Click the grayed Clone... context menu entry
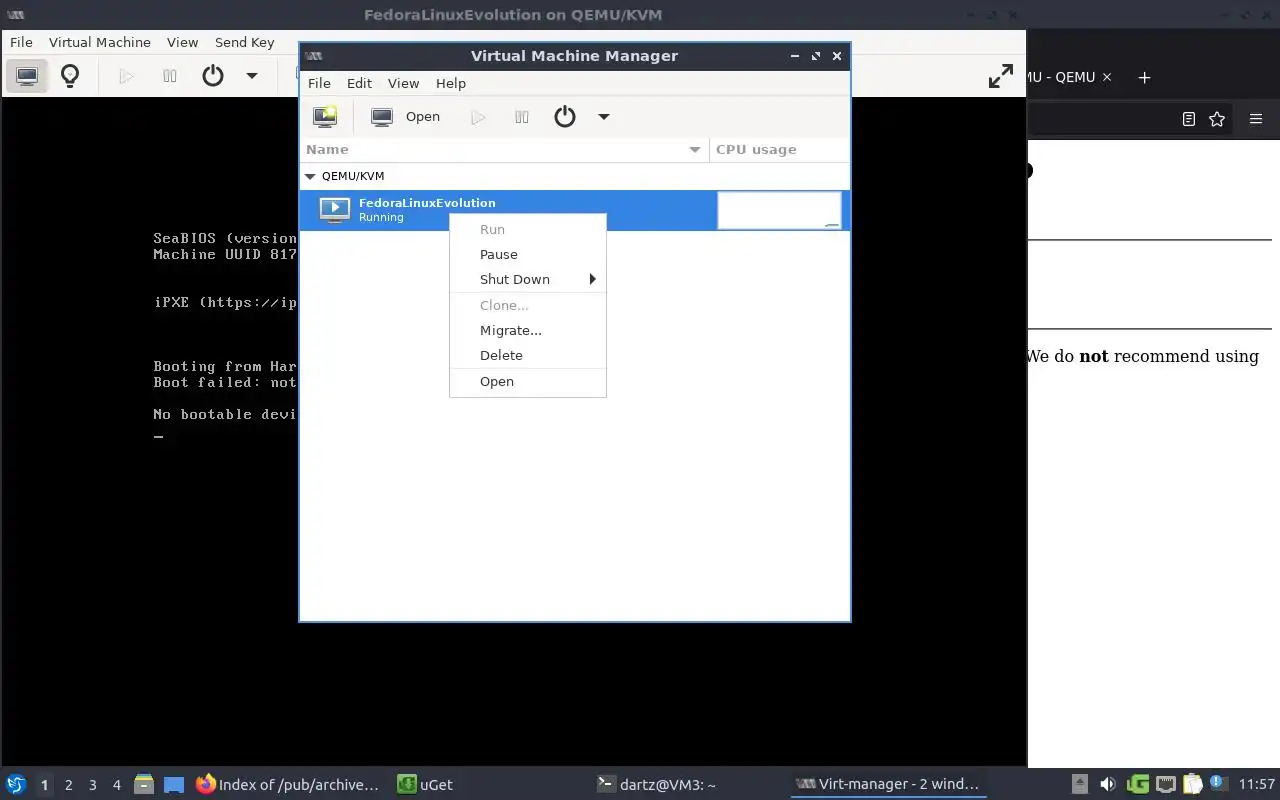This screenshot has height=800, width=1280. coord(527,305)
